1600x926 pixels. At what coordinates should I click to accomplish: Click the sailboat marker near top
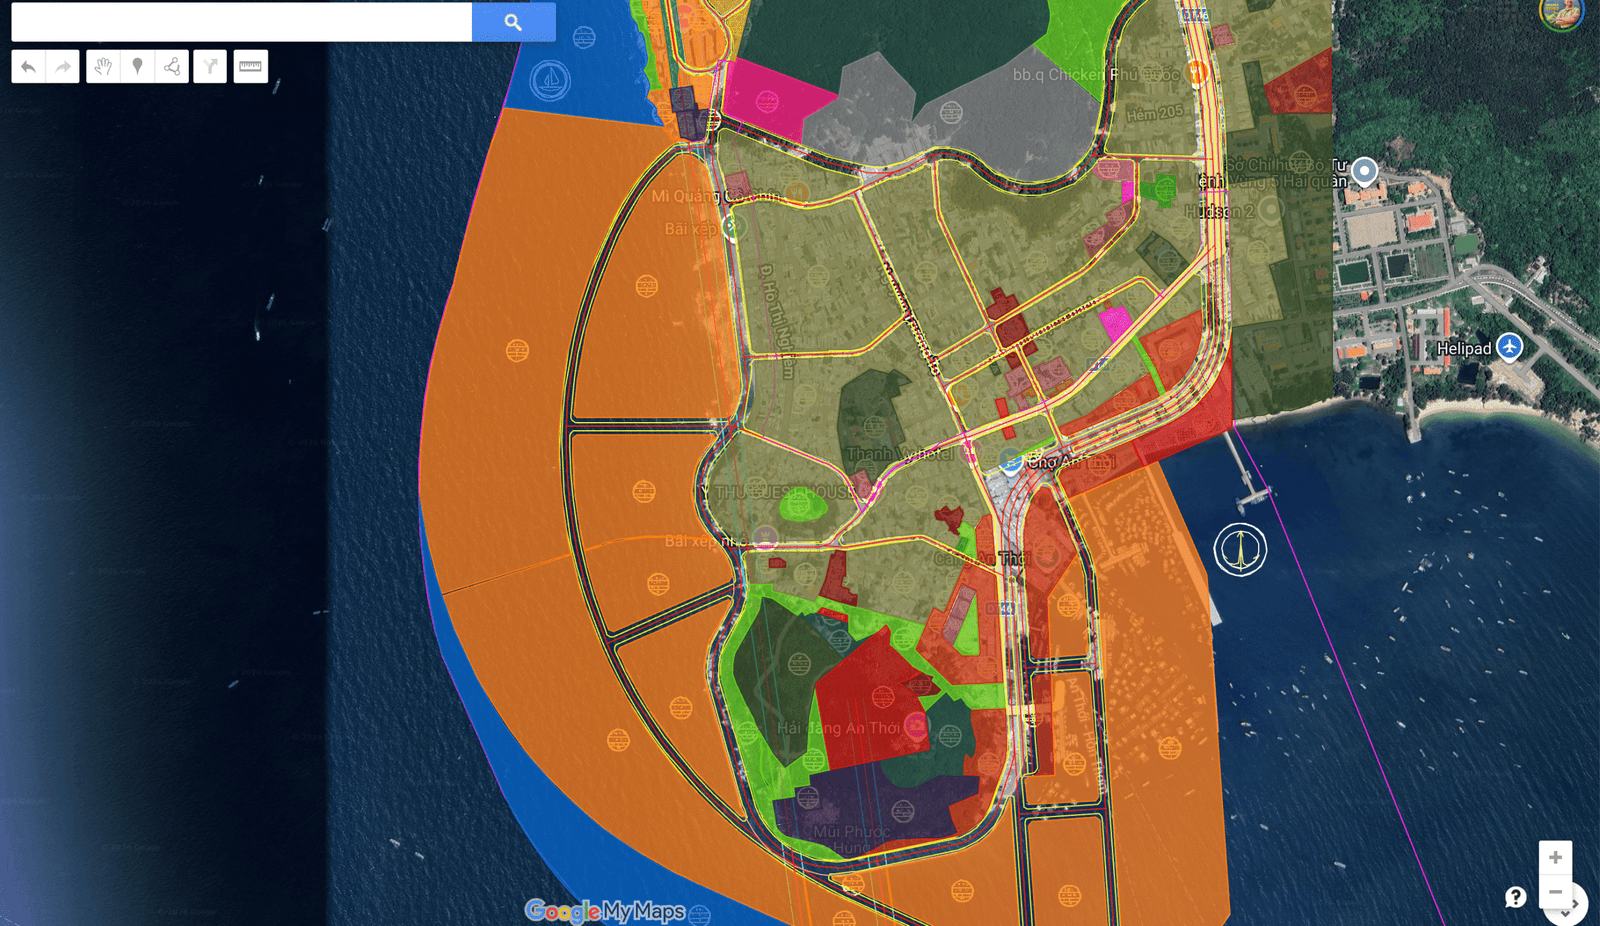pyautogui.click(x=550, y=80)
